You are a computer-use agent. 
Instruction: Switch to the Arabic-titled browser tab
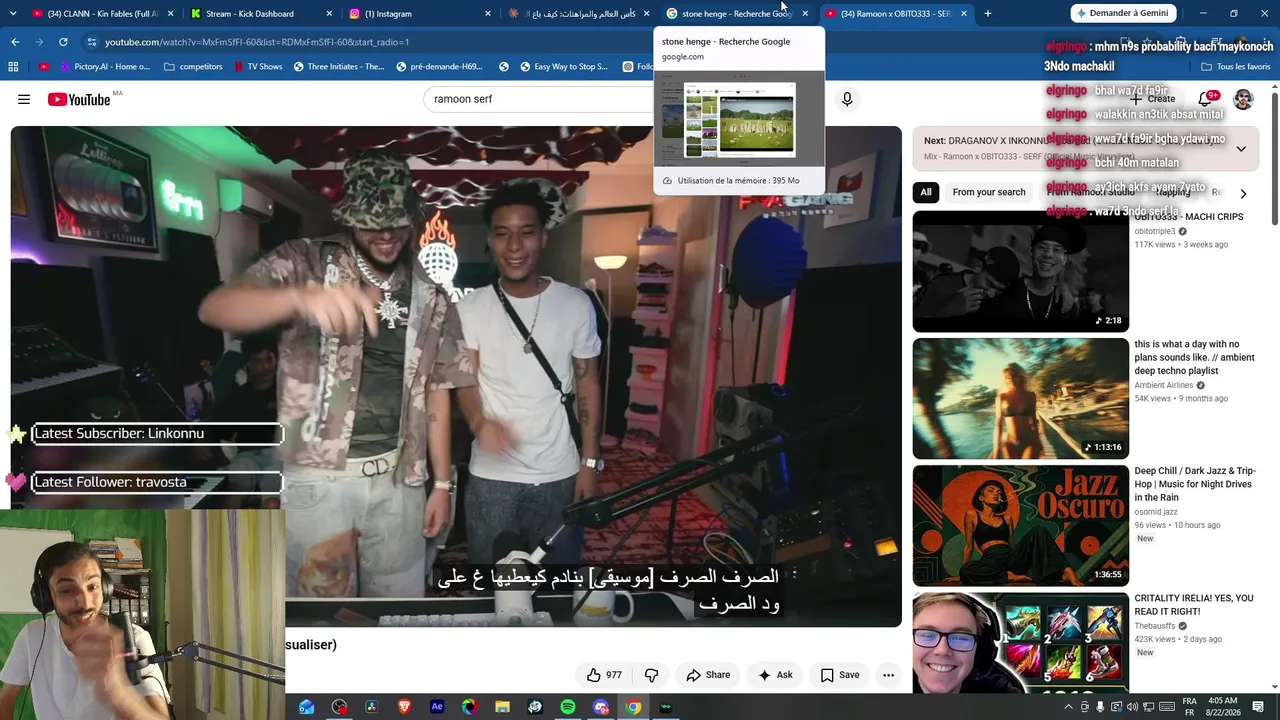578,14
